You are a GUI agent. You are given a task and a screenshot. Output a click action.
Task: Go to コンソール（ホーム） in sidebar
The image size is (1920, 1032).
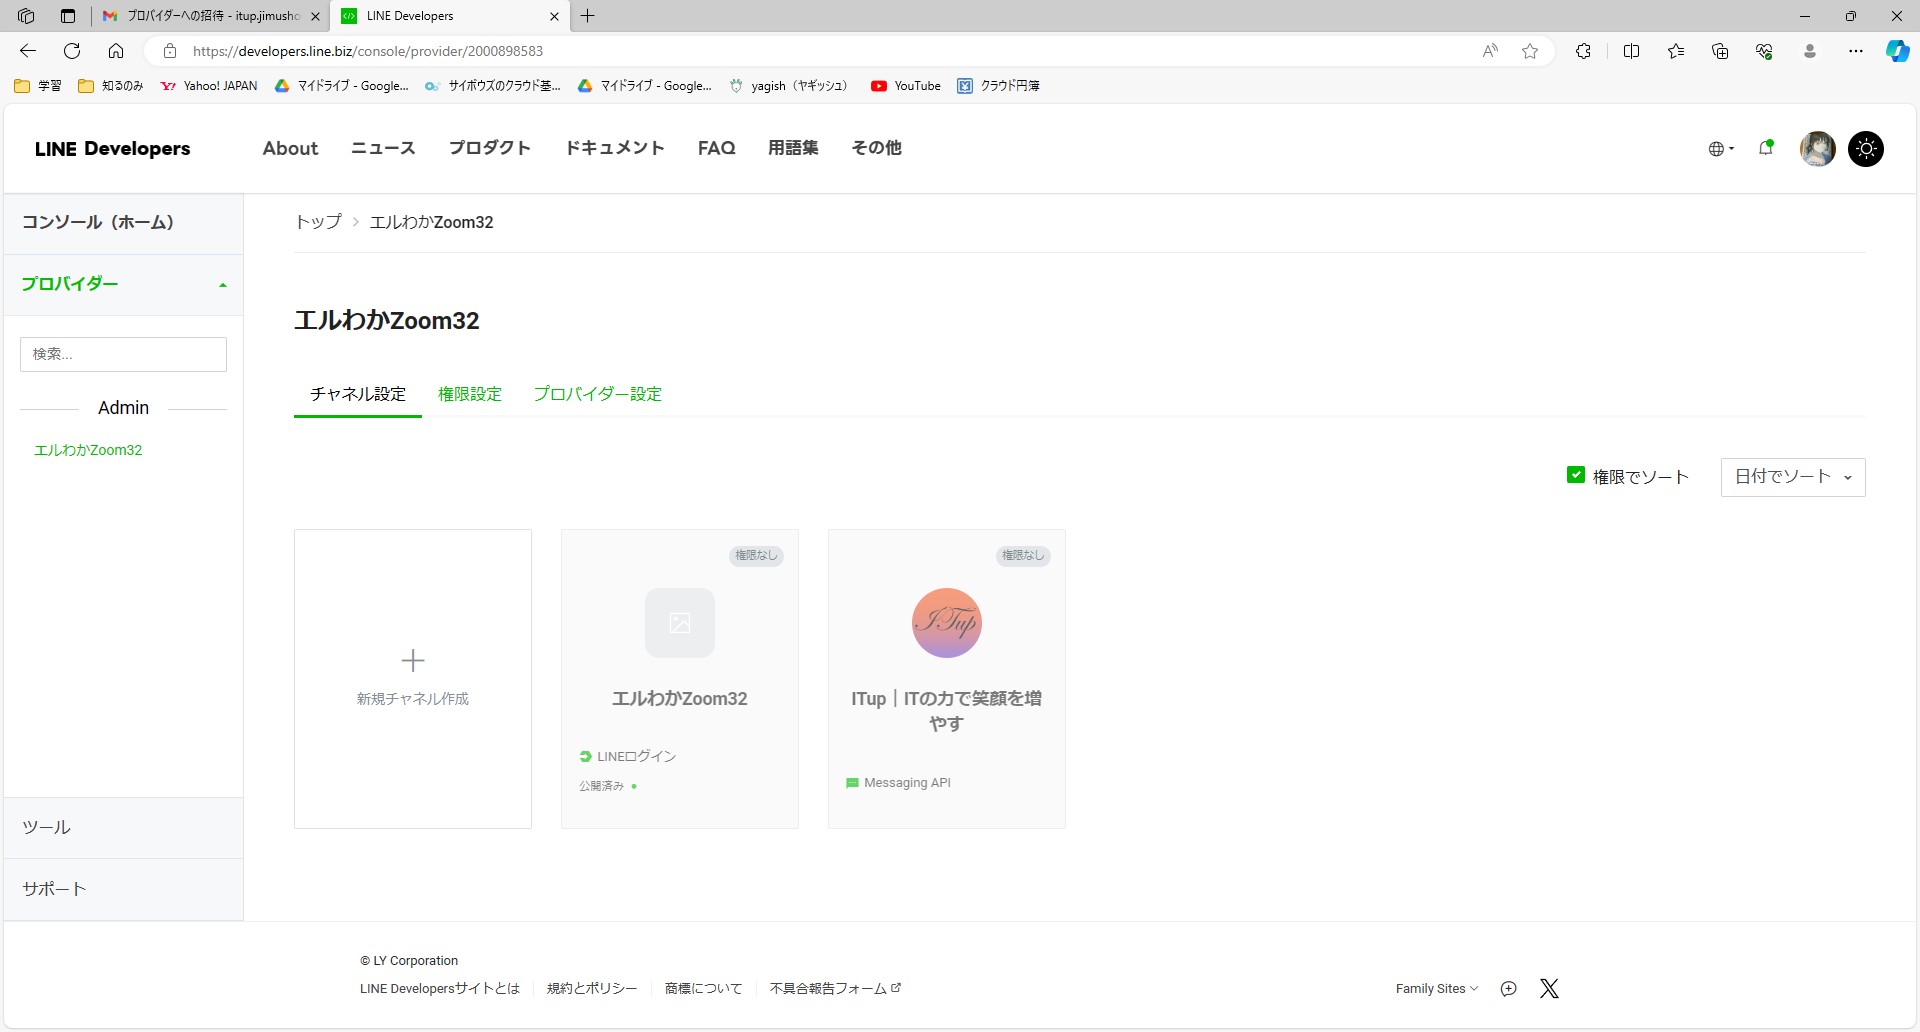coord(124,223)
